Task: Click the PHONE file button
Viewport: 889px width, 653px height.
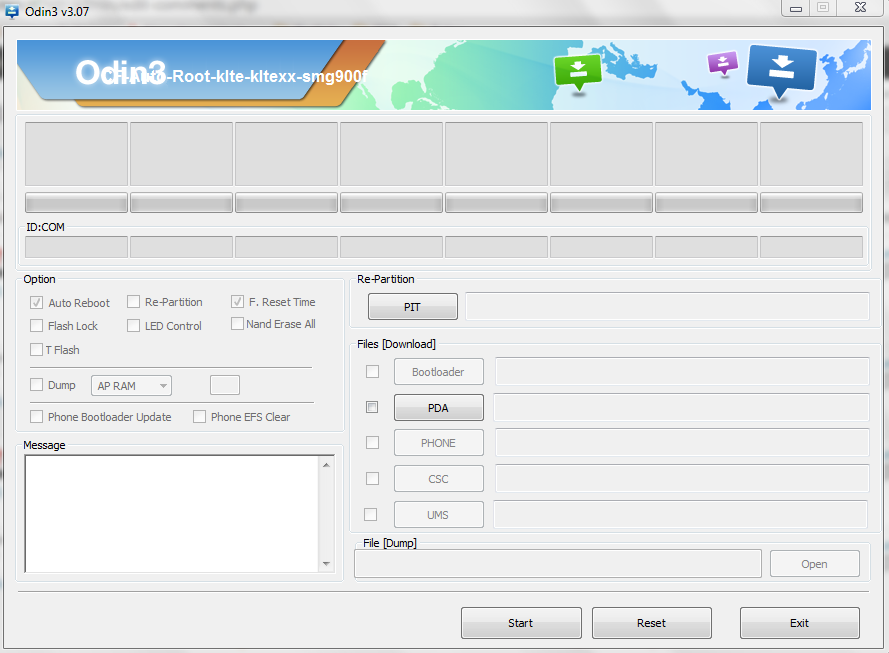Action: point(439,443)
